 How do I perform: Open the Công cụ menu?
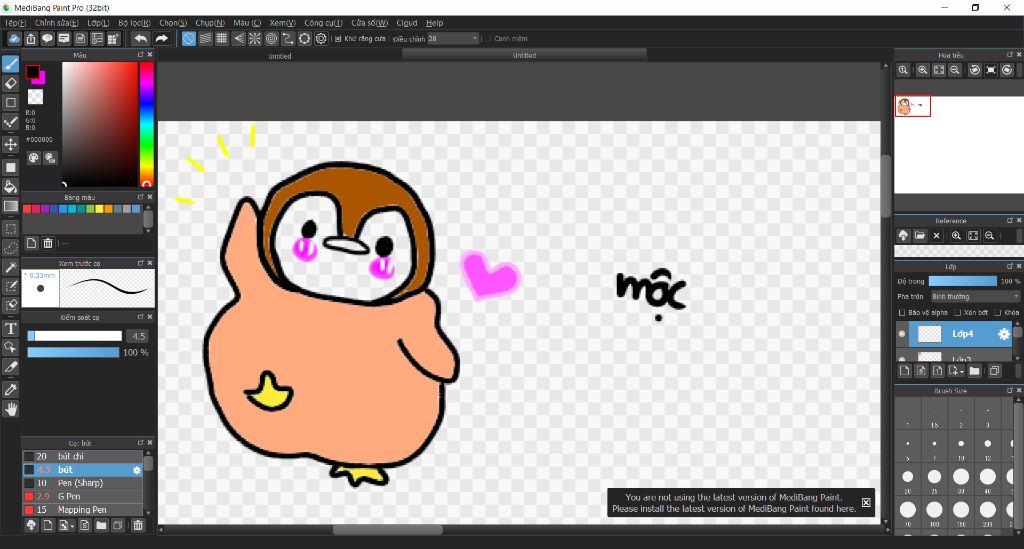click(323, 23)
